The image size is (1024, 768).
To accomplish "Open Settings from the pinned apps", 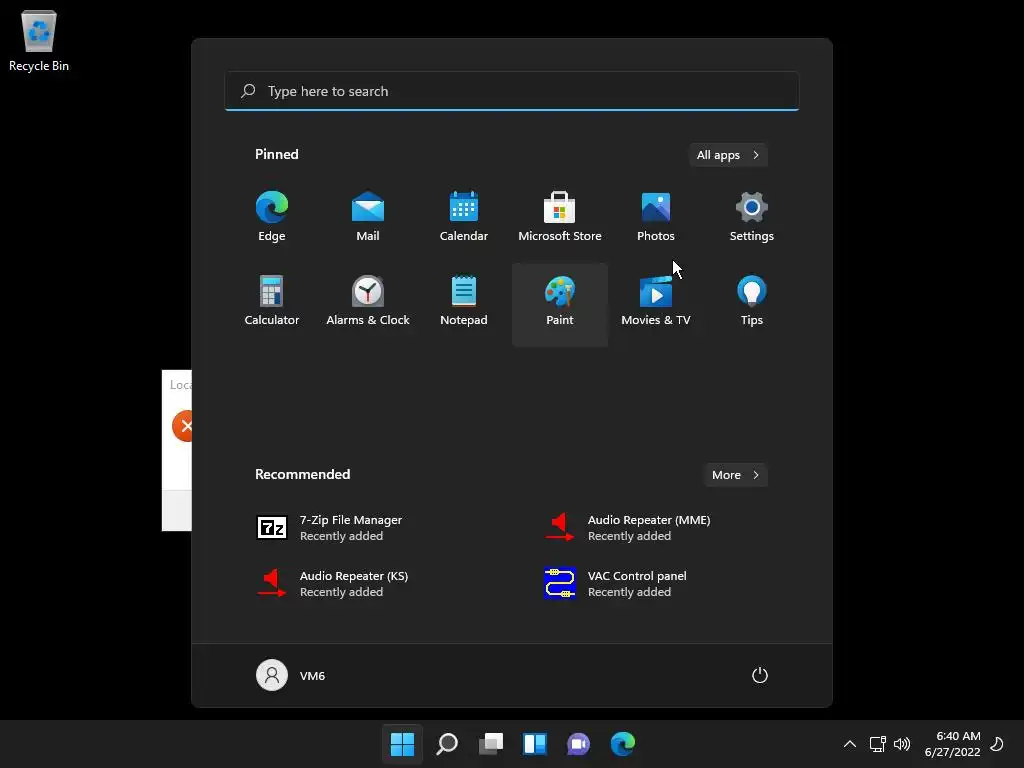I will point(752,217).
